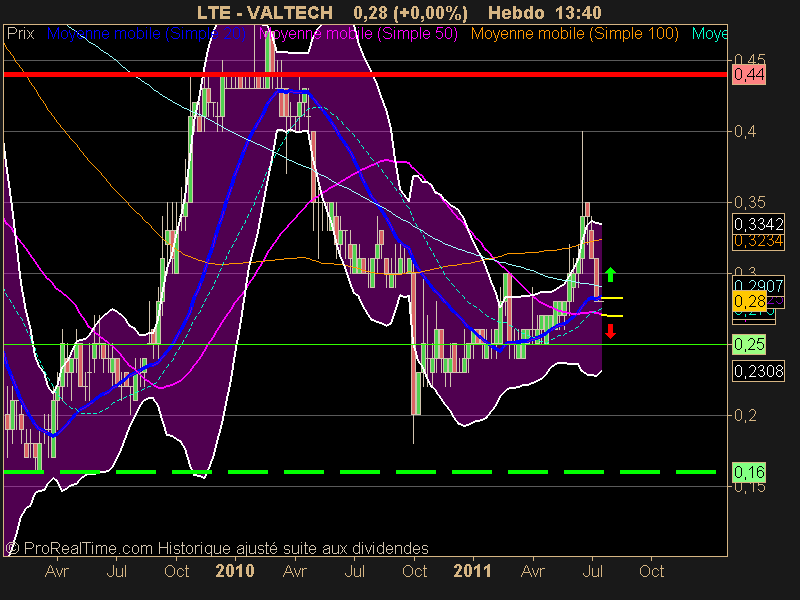Screen dimensions: 800x600
Task: Click the 0,4 price axis tick
Action: (x=745, y=132)
